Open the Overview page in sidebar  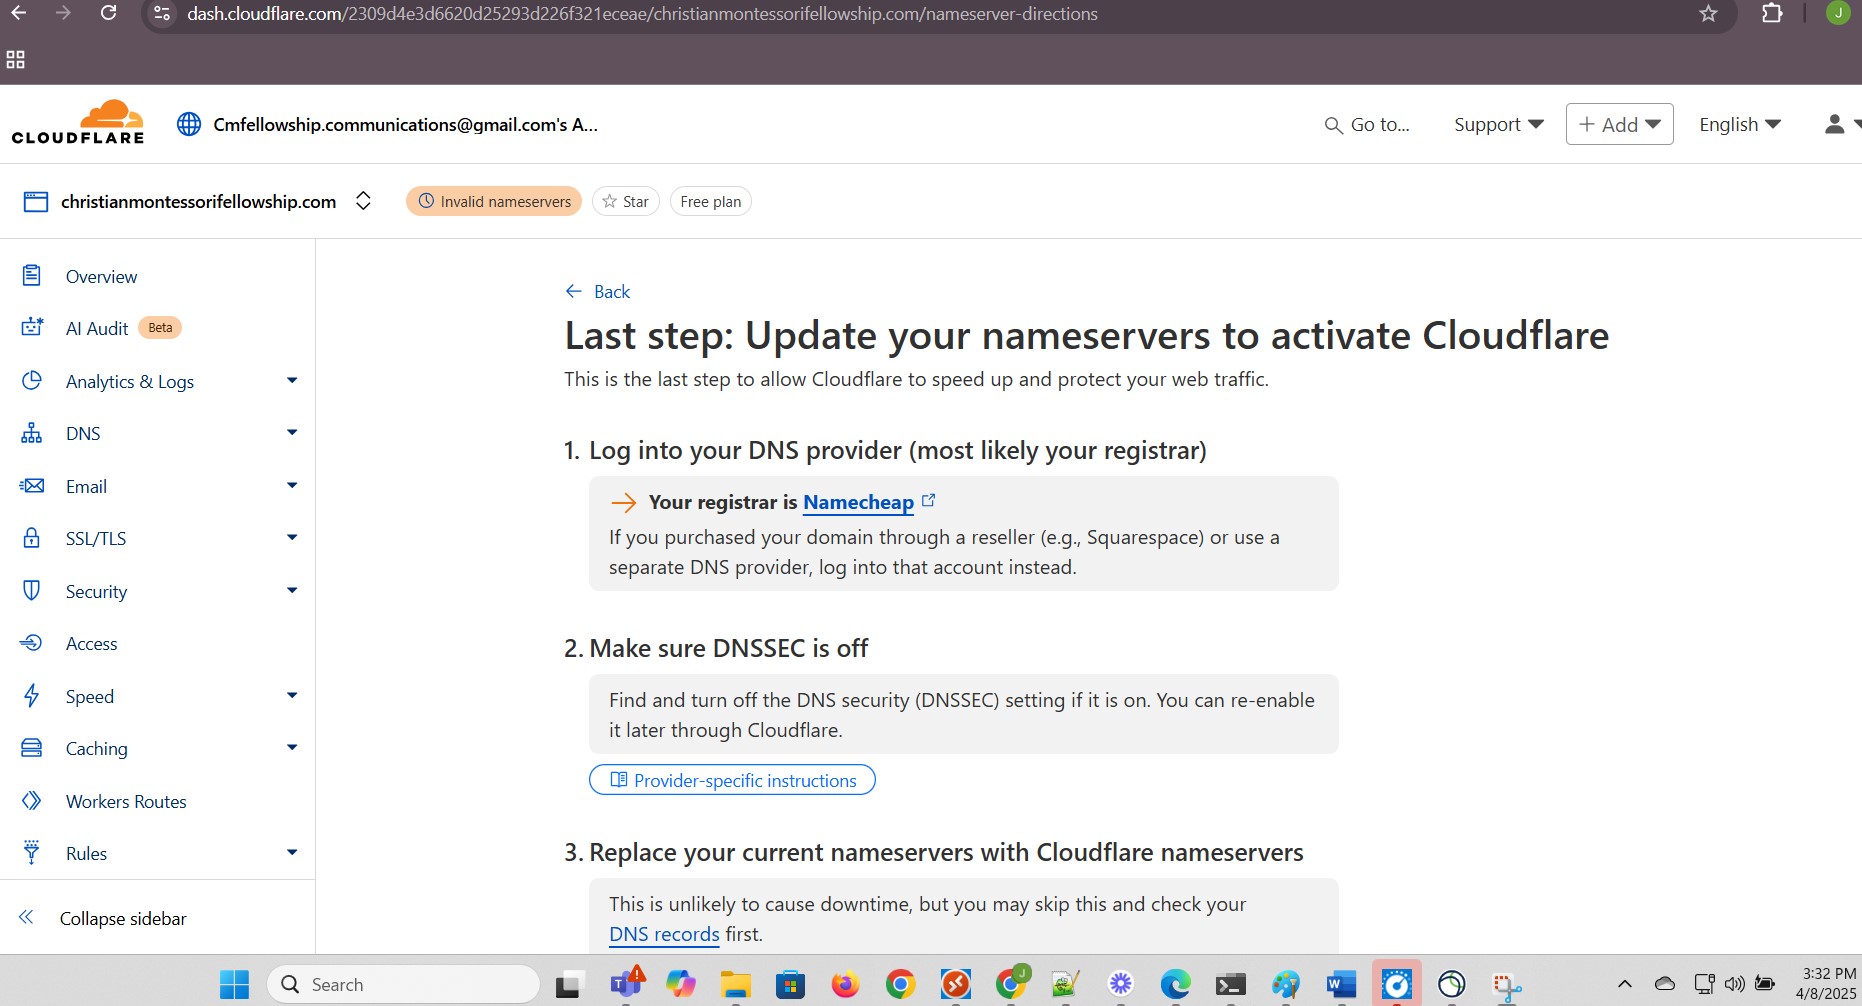pos(101,277)
